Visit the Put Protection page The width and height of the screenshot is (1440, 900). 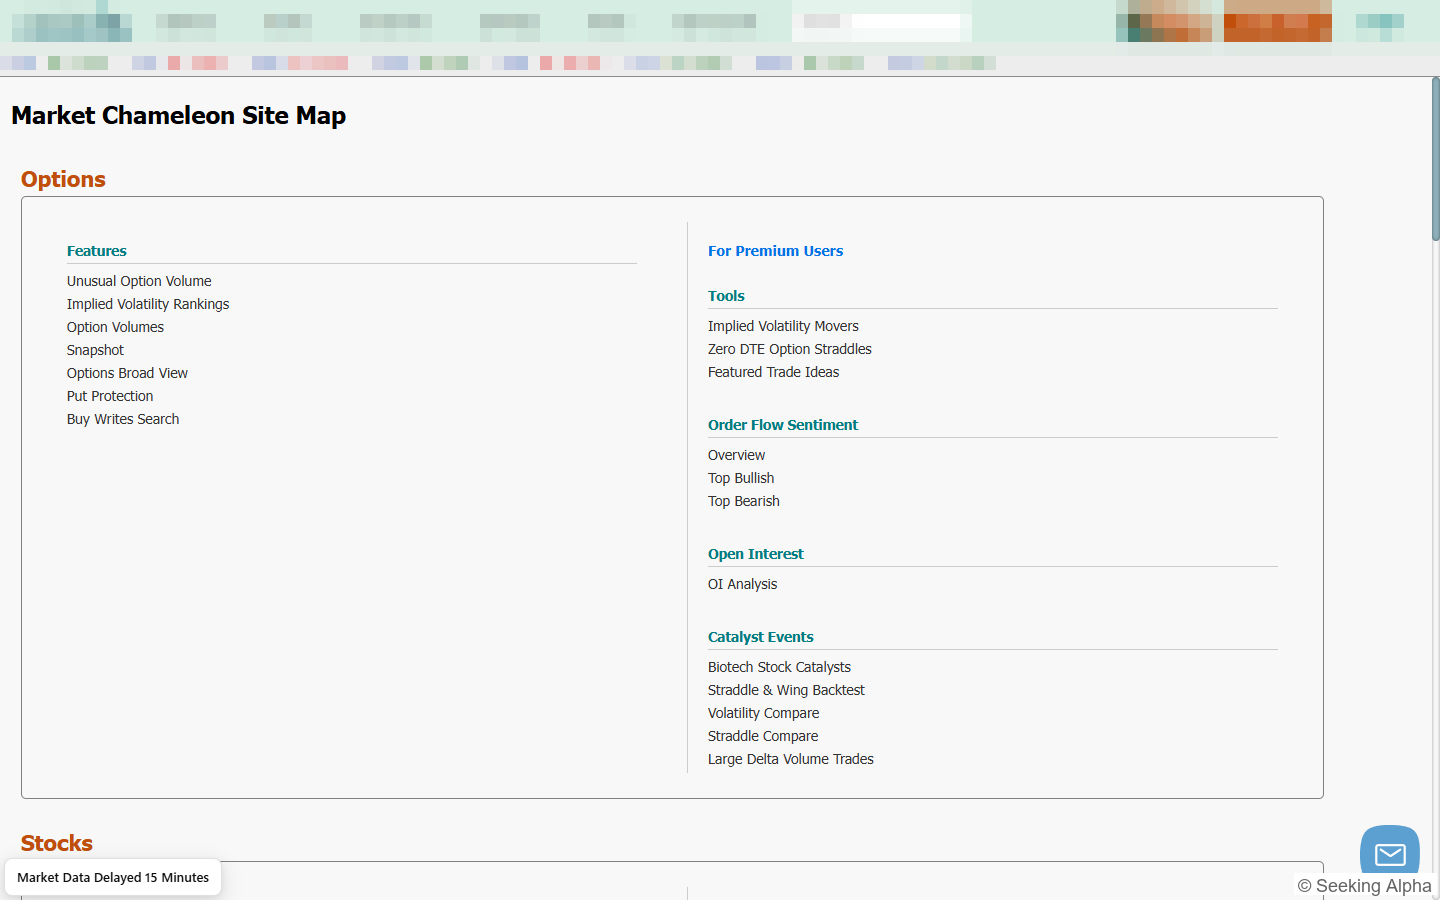[x=110, y=396]
